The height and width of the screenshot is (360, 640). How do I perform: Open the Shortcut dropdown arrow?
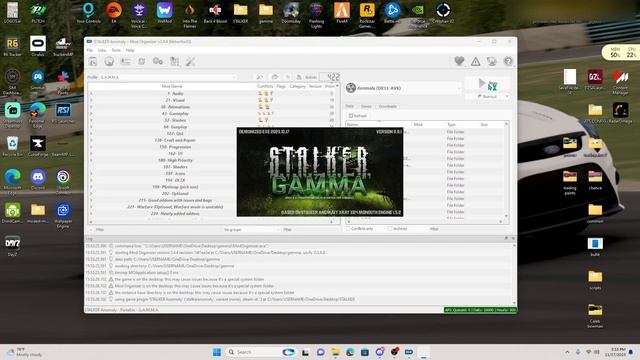coord(507,97)
